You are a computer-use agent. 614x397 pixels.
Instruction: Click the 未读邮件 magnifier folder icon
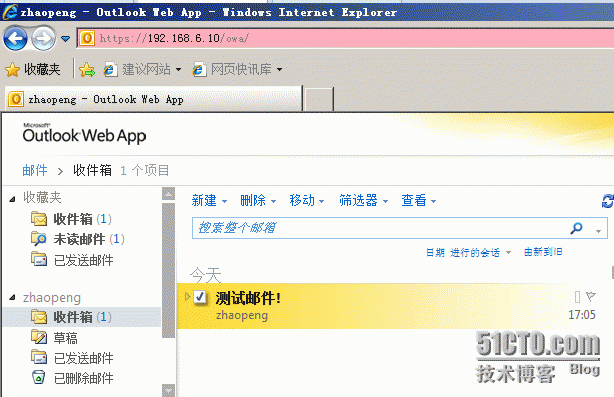click(x=39, y=238)
